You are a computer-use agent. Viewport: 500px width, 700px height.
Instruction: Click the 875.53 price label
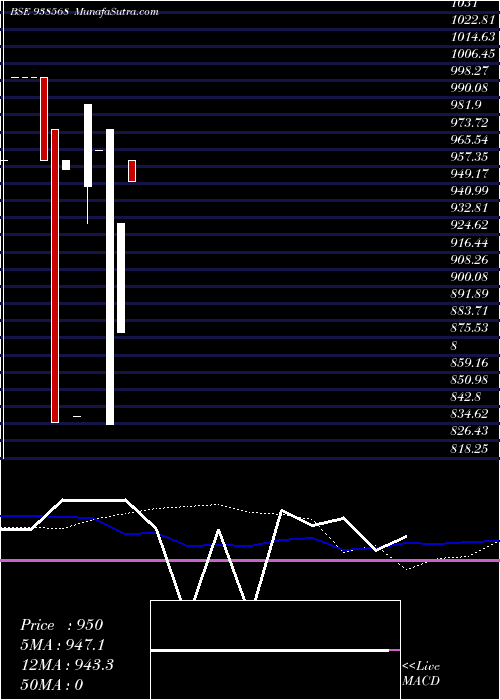pos(469,328)
